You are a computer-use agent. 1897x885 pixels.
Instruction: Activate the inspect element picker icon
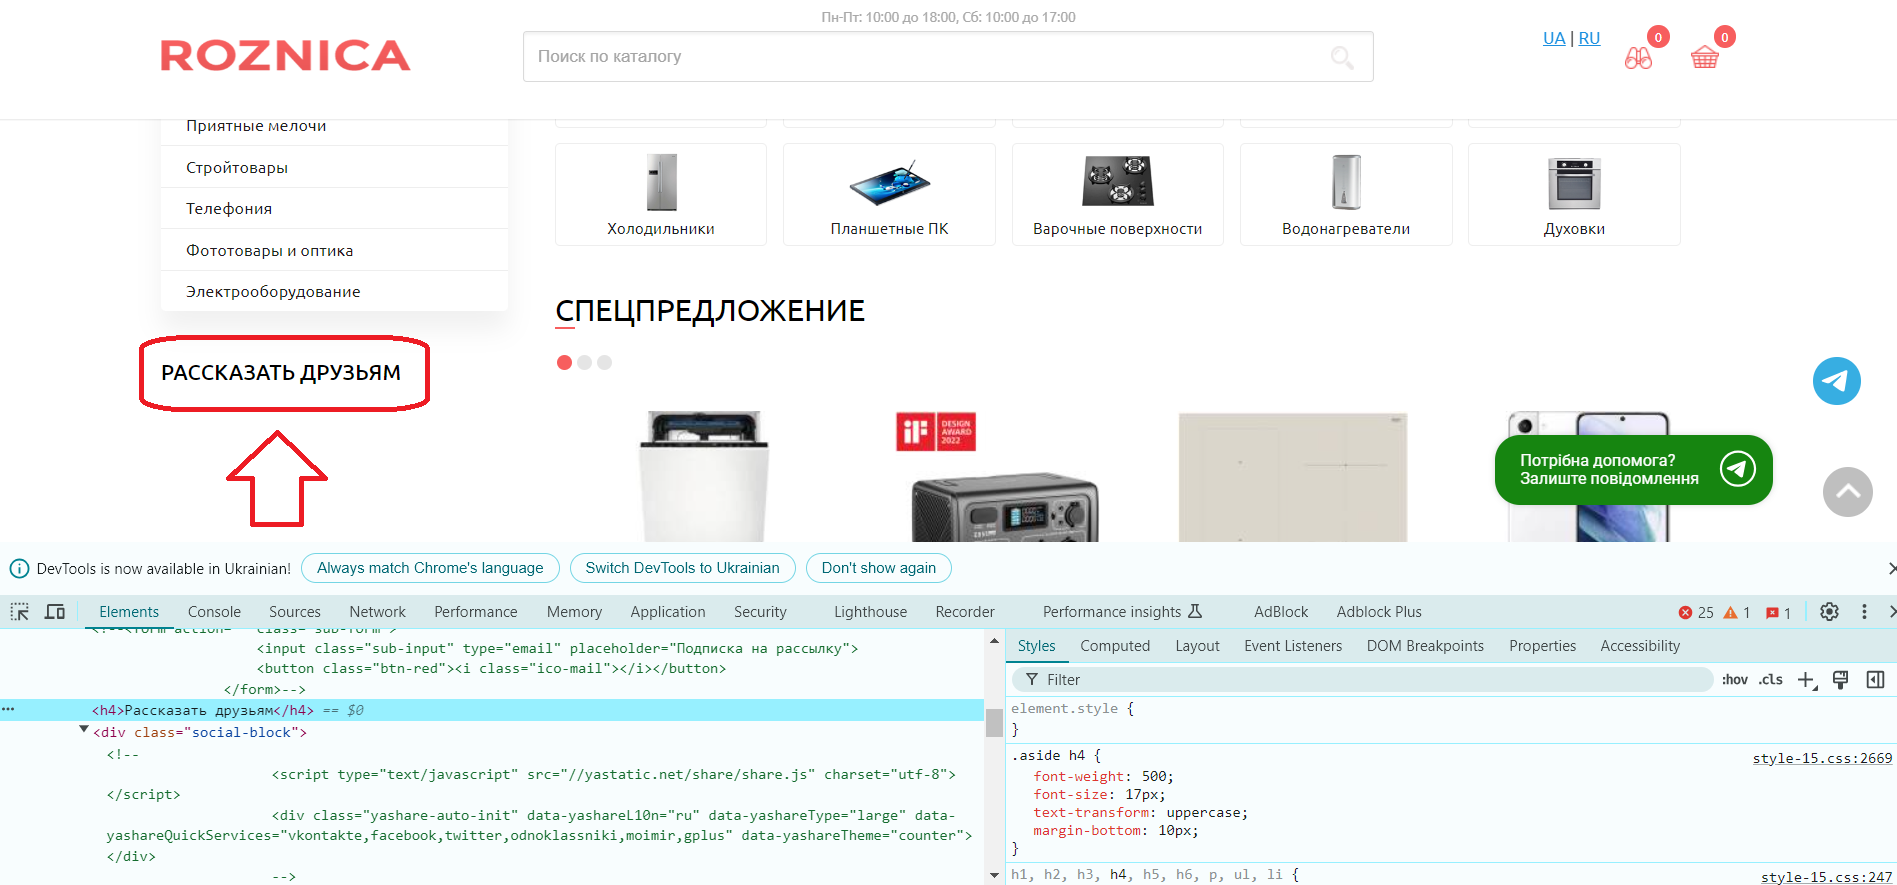[x=20, y=612]
